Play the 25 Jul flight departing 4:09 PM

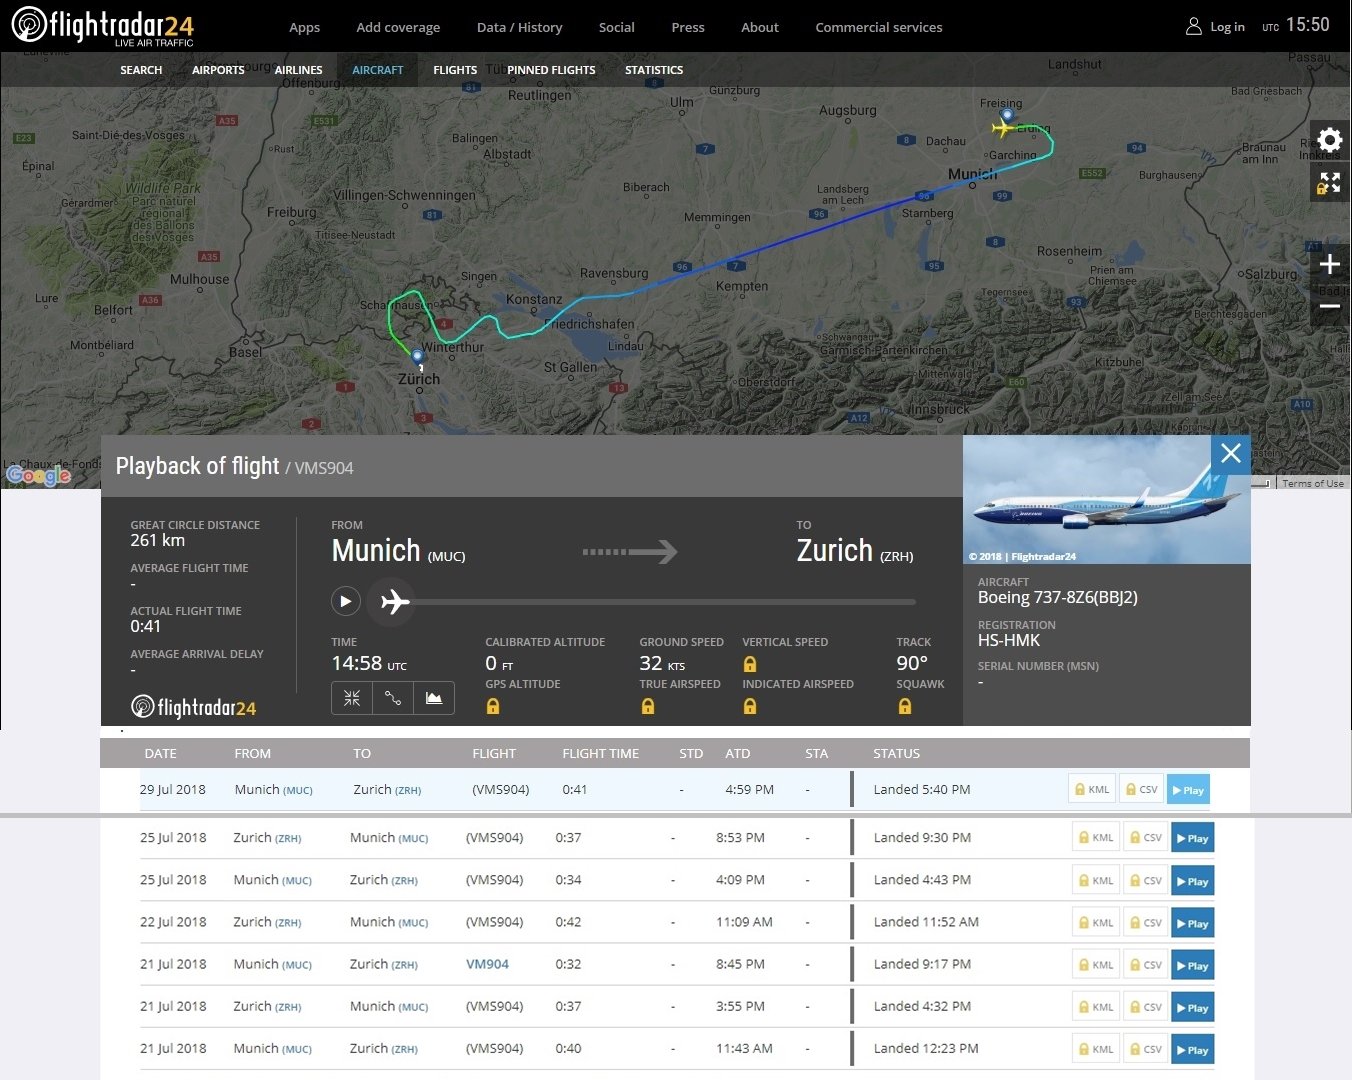point(1192,881)
